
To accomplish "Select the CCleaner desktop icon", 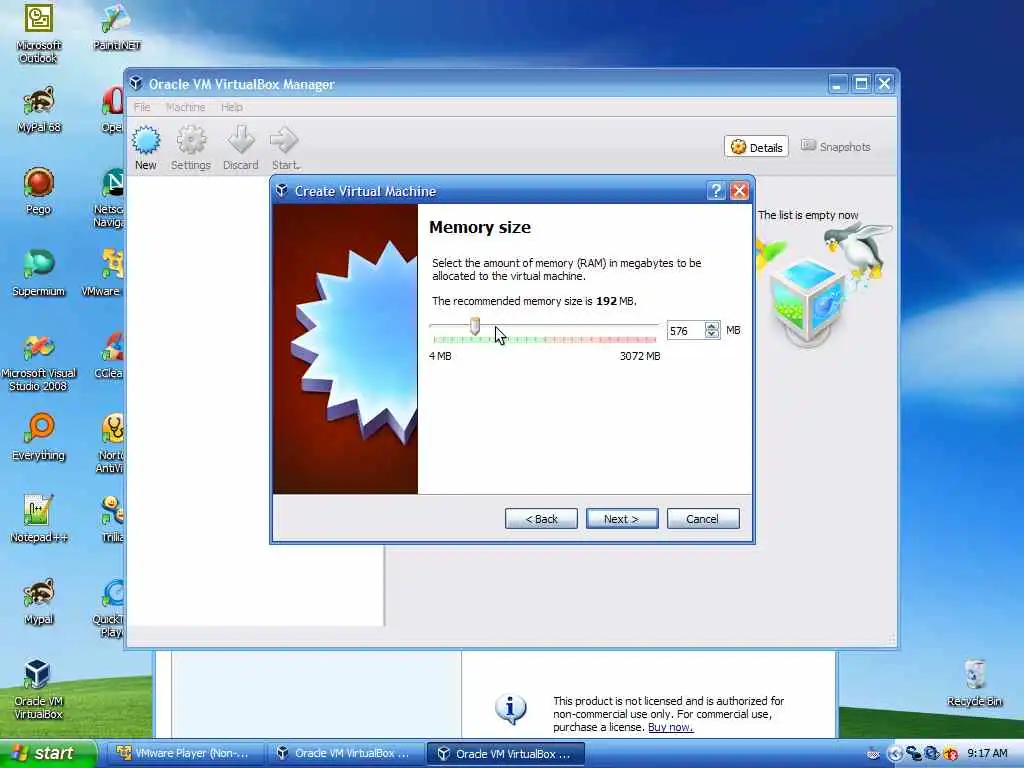I will (x=110, y=356).
